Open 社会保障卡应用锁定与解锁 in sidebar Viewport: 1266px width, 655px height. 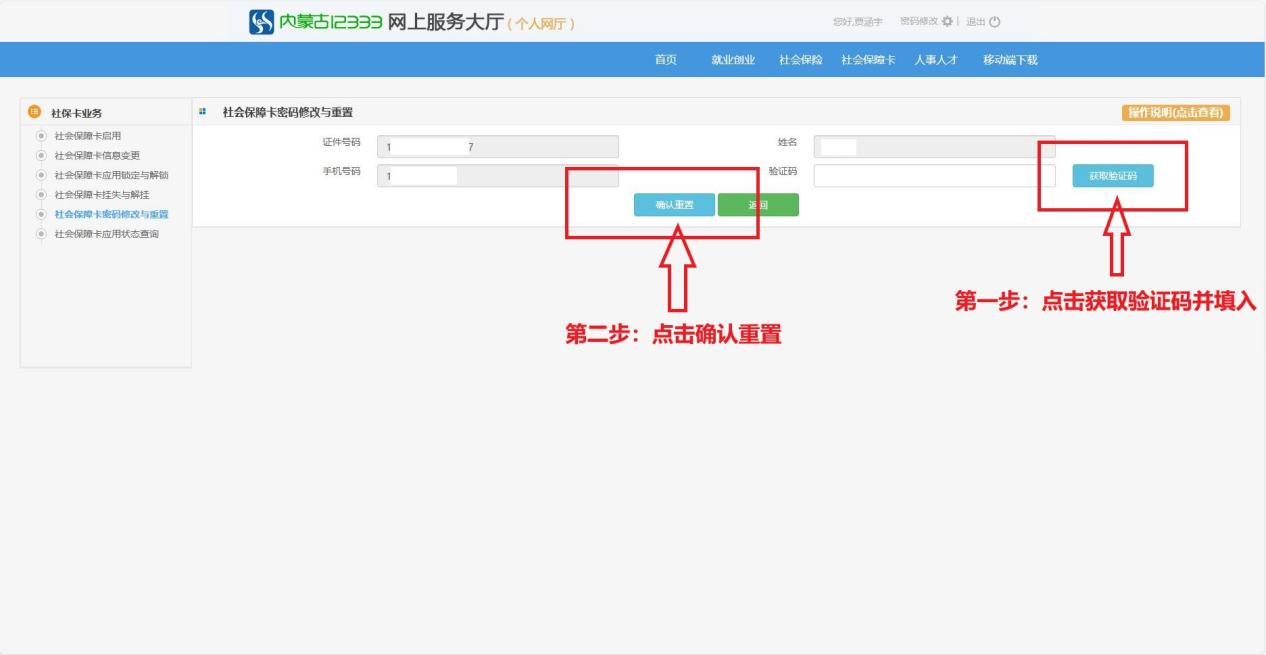(x=111, y=175)
